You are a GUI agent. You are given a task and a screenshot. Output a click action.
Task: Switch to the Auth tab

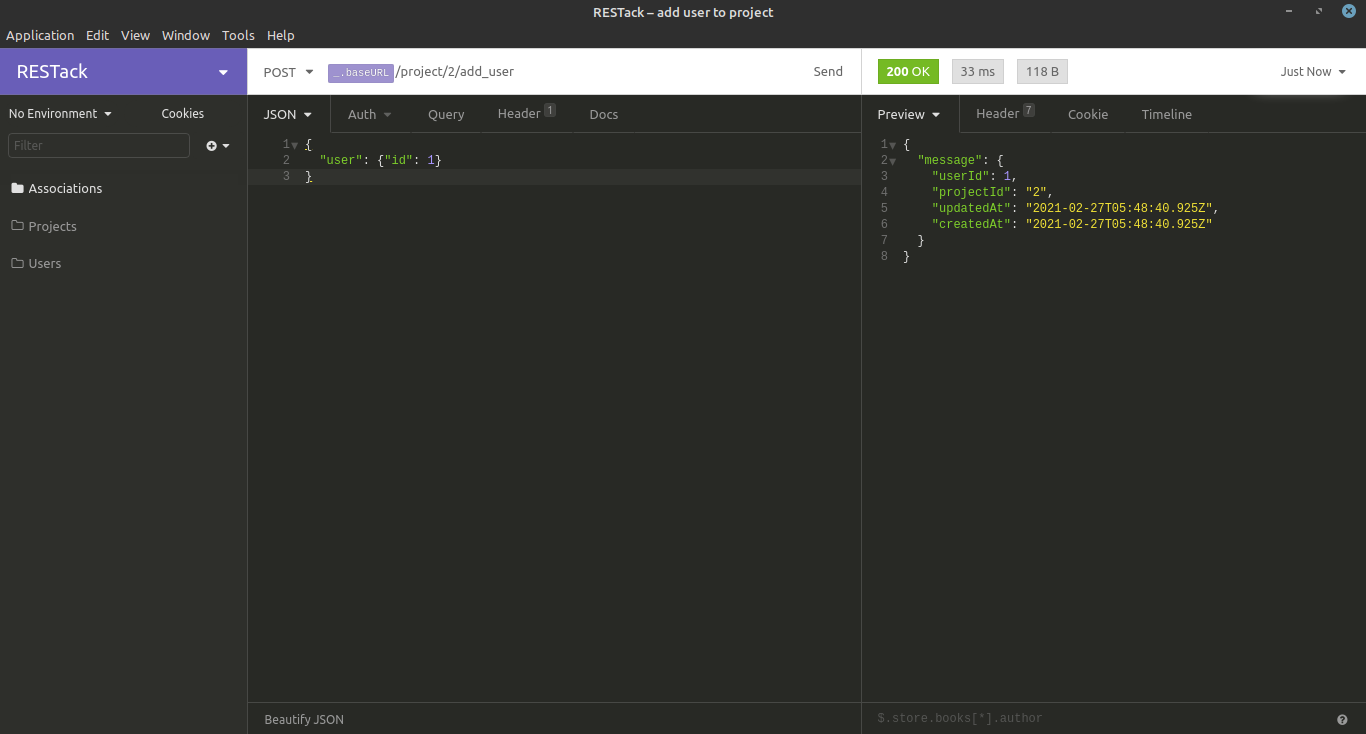tap(370, 114)
